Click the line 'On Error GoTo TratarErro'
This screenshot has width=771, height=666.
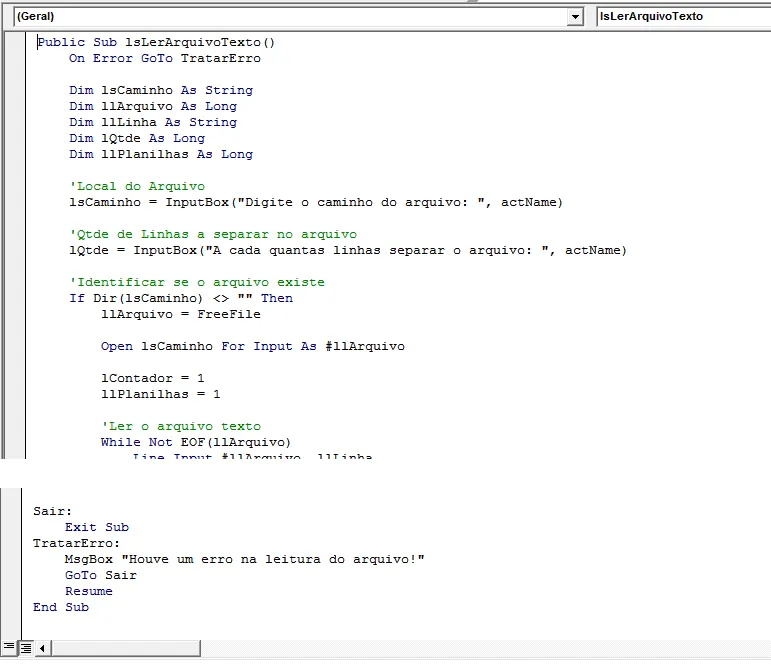tap(165, 58)
